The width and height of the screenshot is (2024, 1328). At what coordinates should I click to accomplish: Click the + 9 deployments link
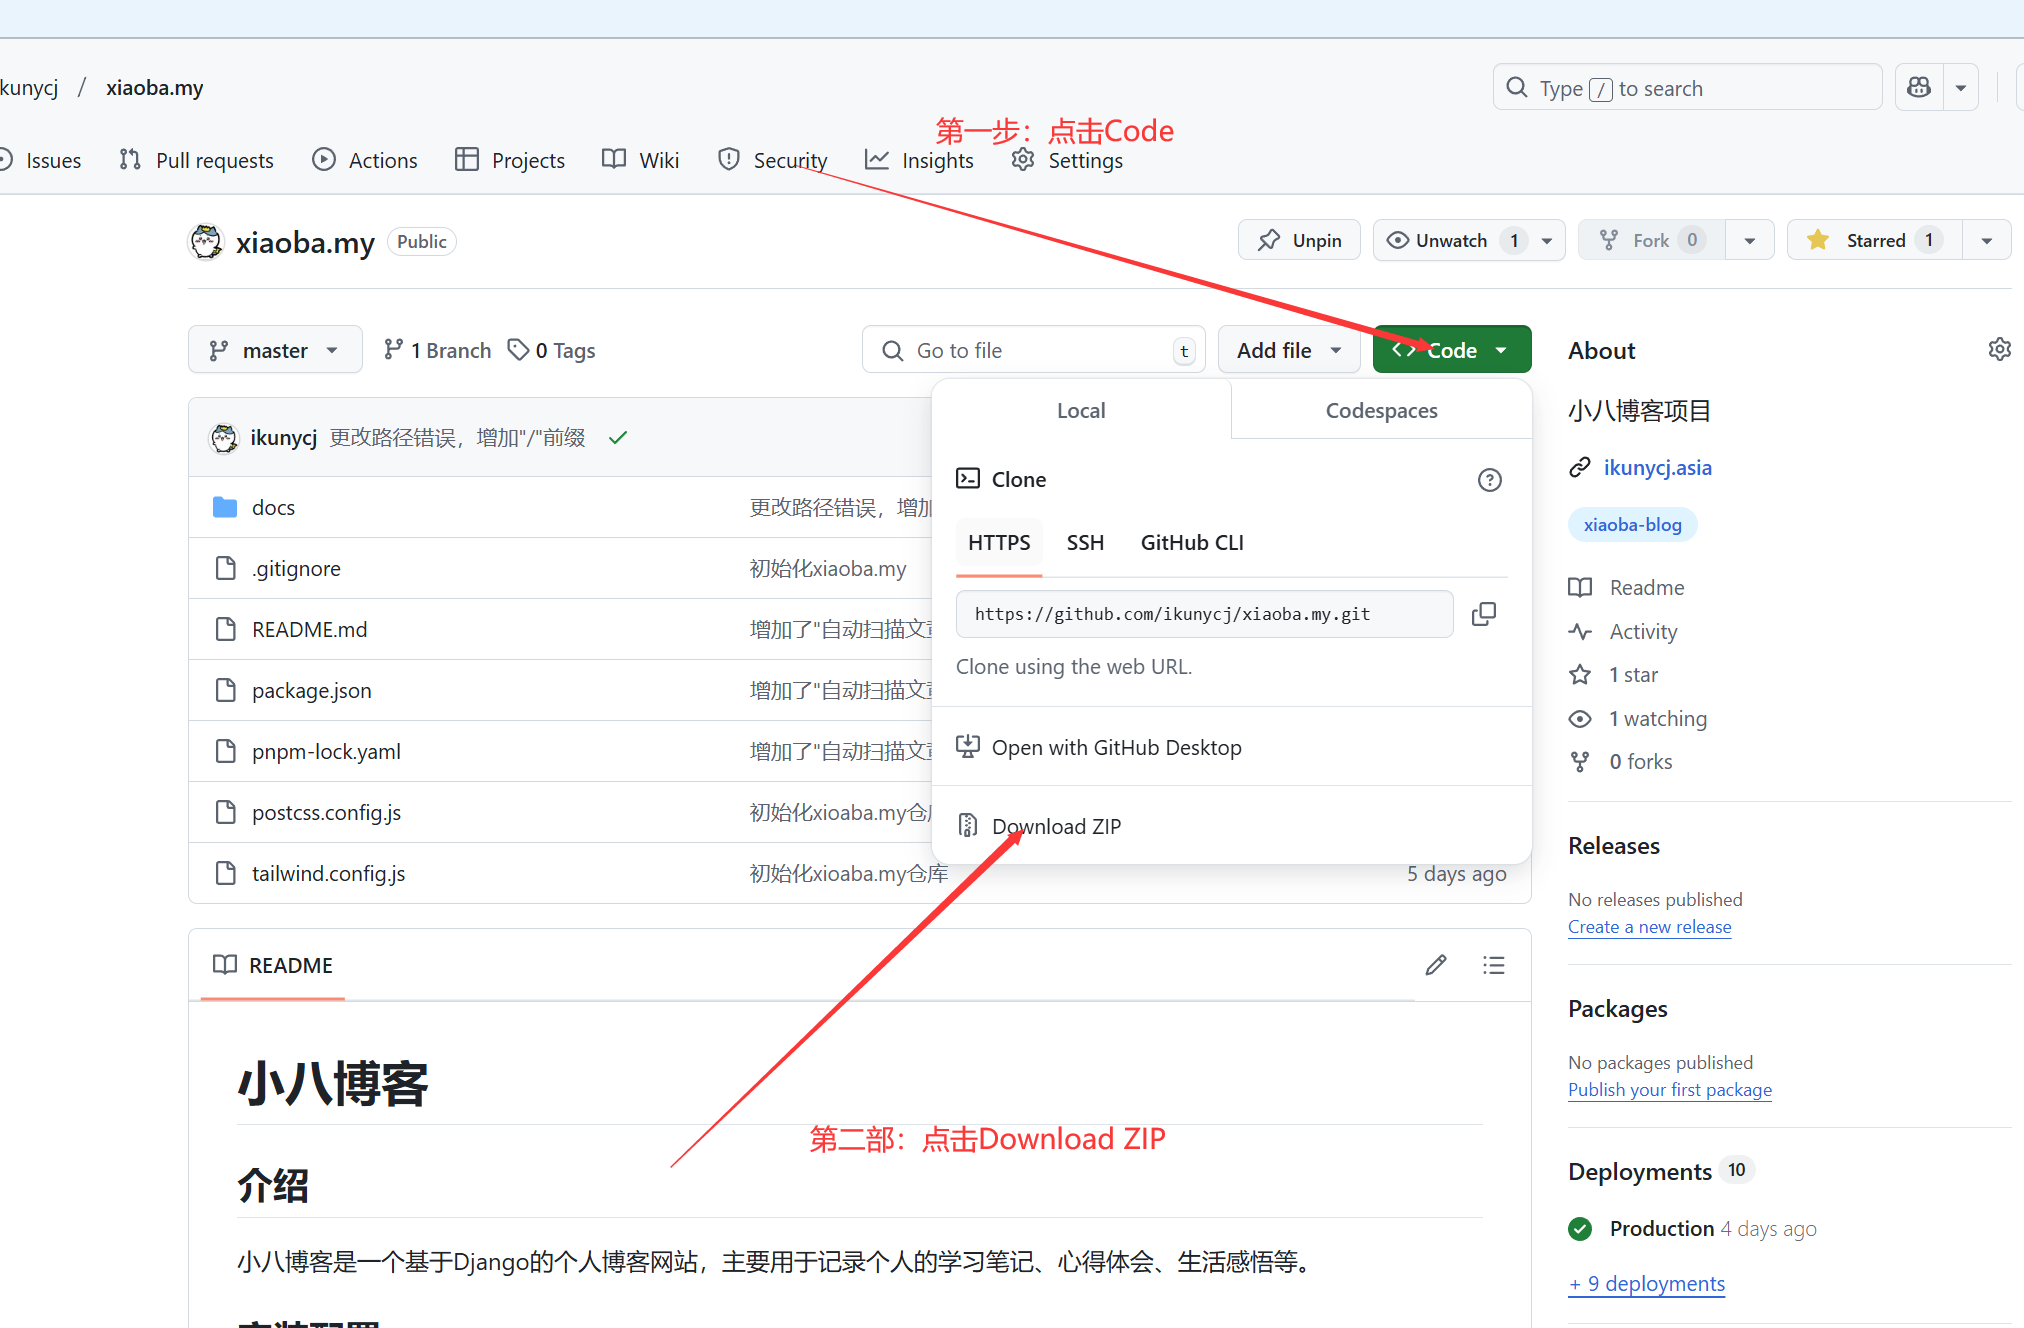pyautogui.click(x=1647, y=1284)
